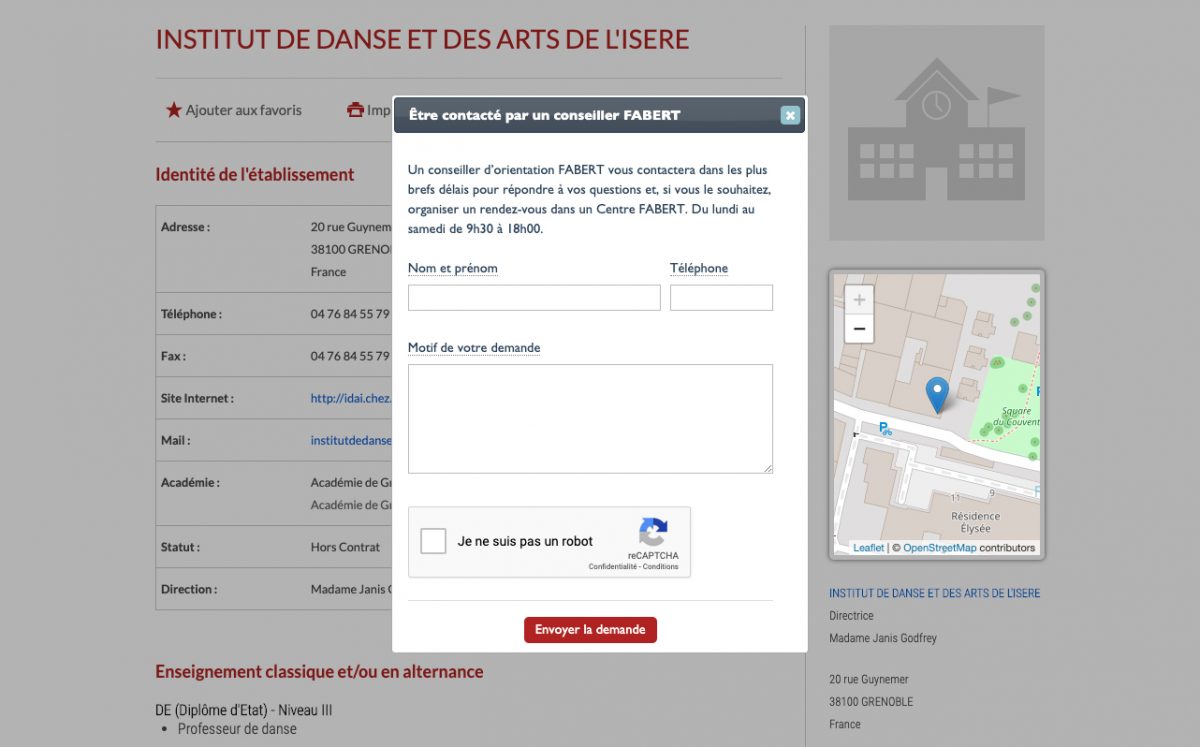Image resolution: width=1200 pixels, height=747 pixels.
Task: Click the Téléphone input field
Action: tap(721, 298)
